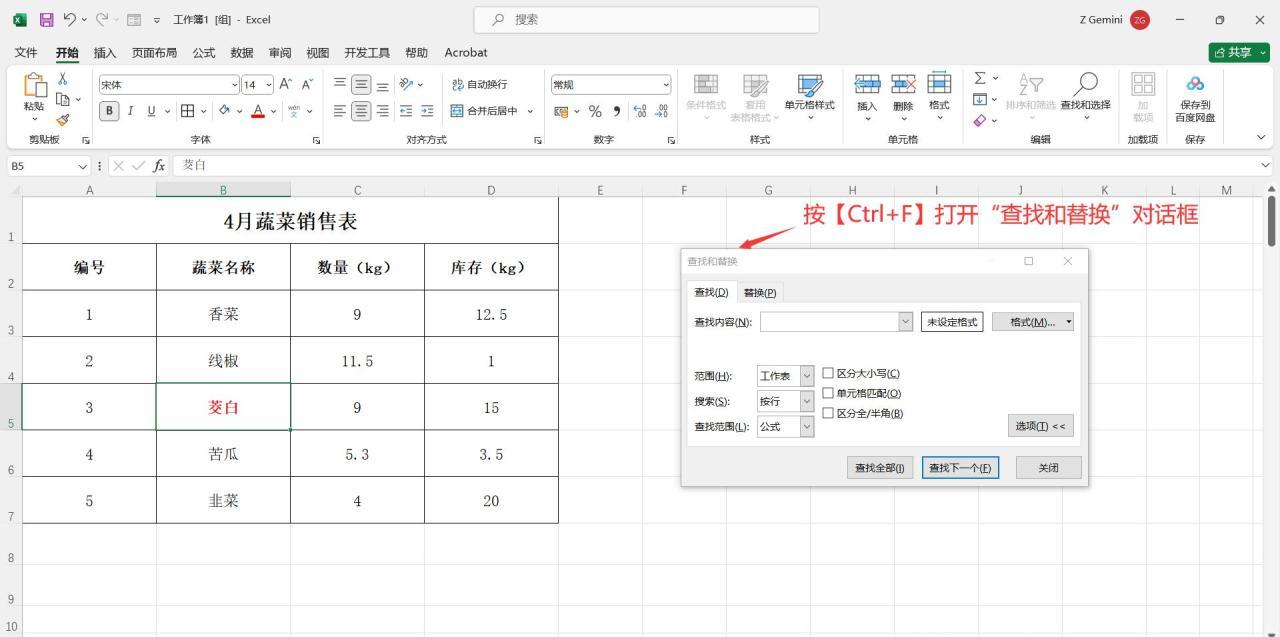Apply comma style number format
The height and width of the screenshot is (637, 1280).
(617, 111)
